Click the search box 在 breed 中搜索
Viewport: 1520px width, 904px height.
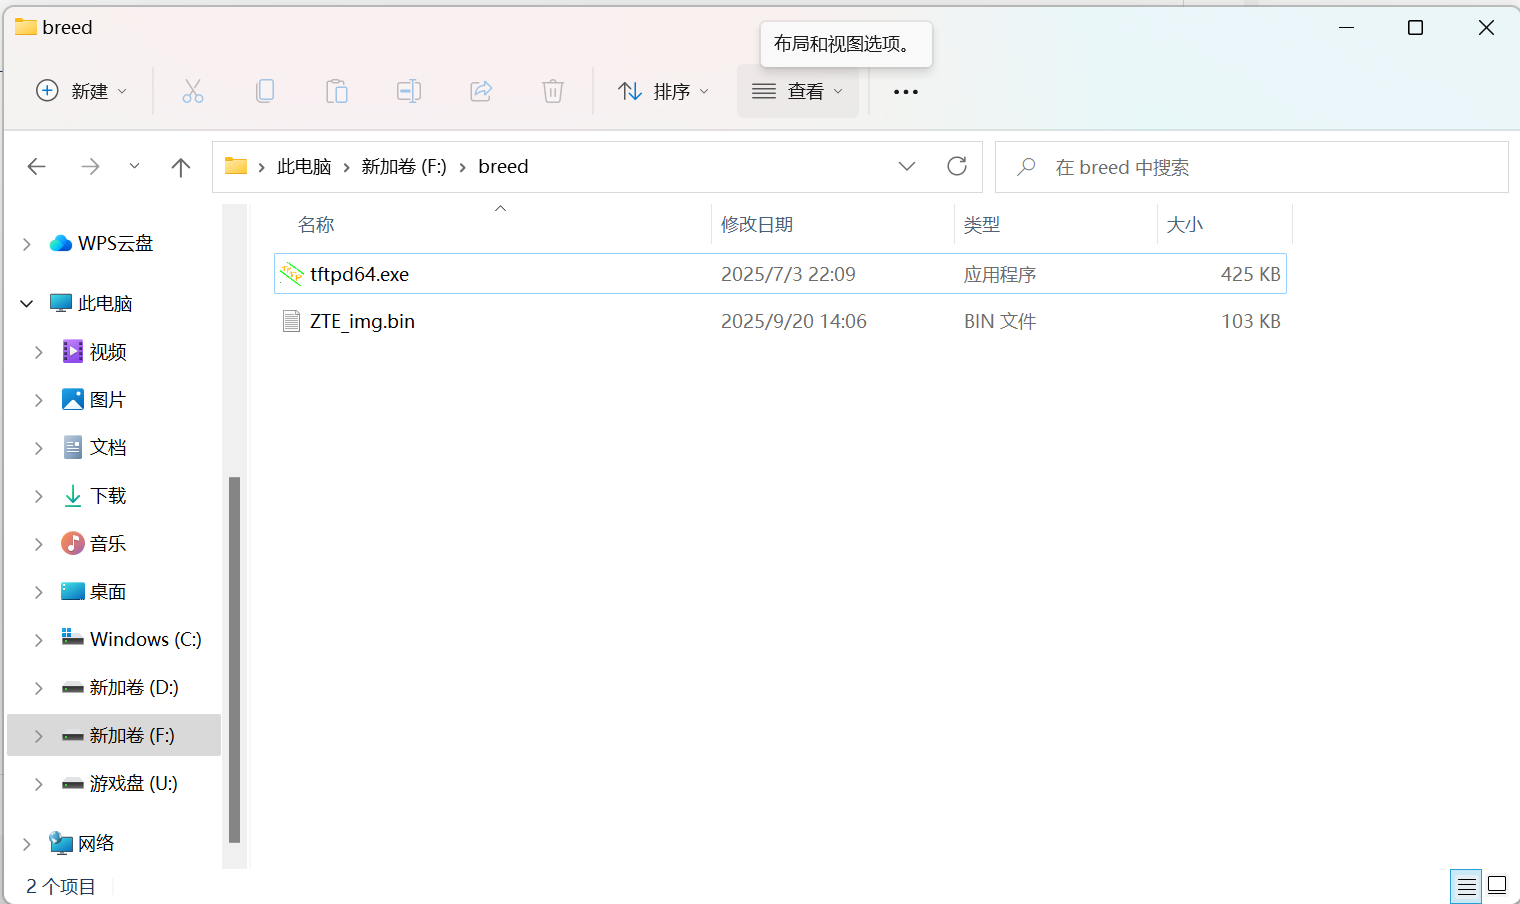click(x=1251, y=167)
